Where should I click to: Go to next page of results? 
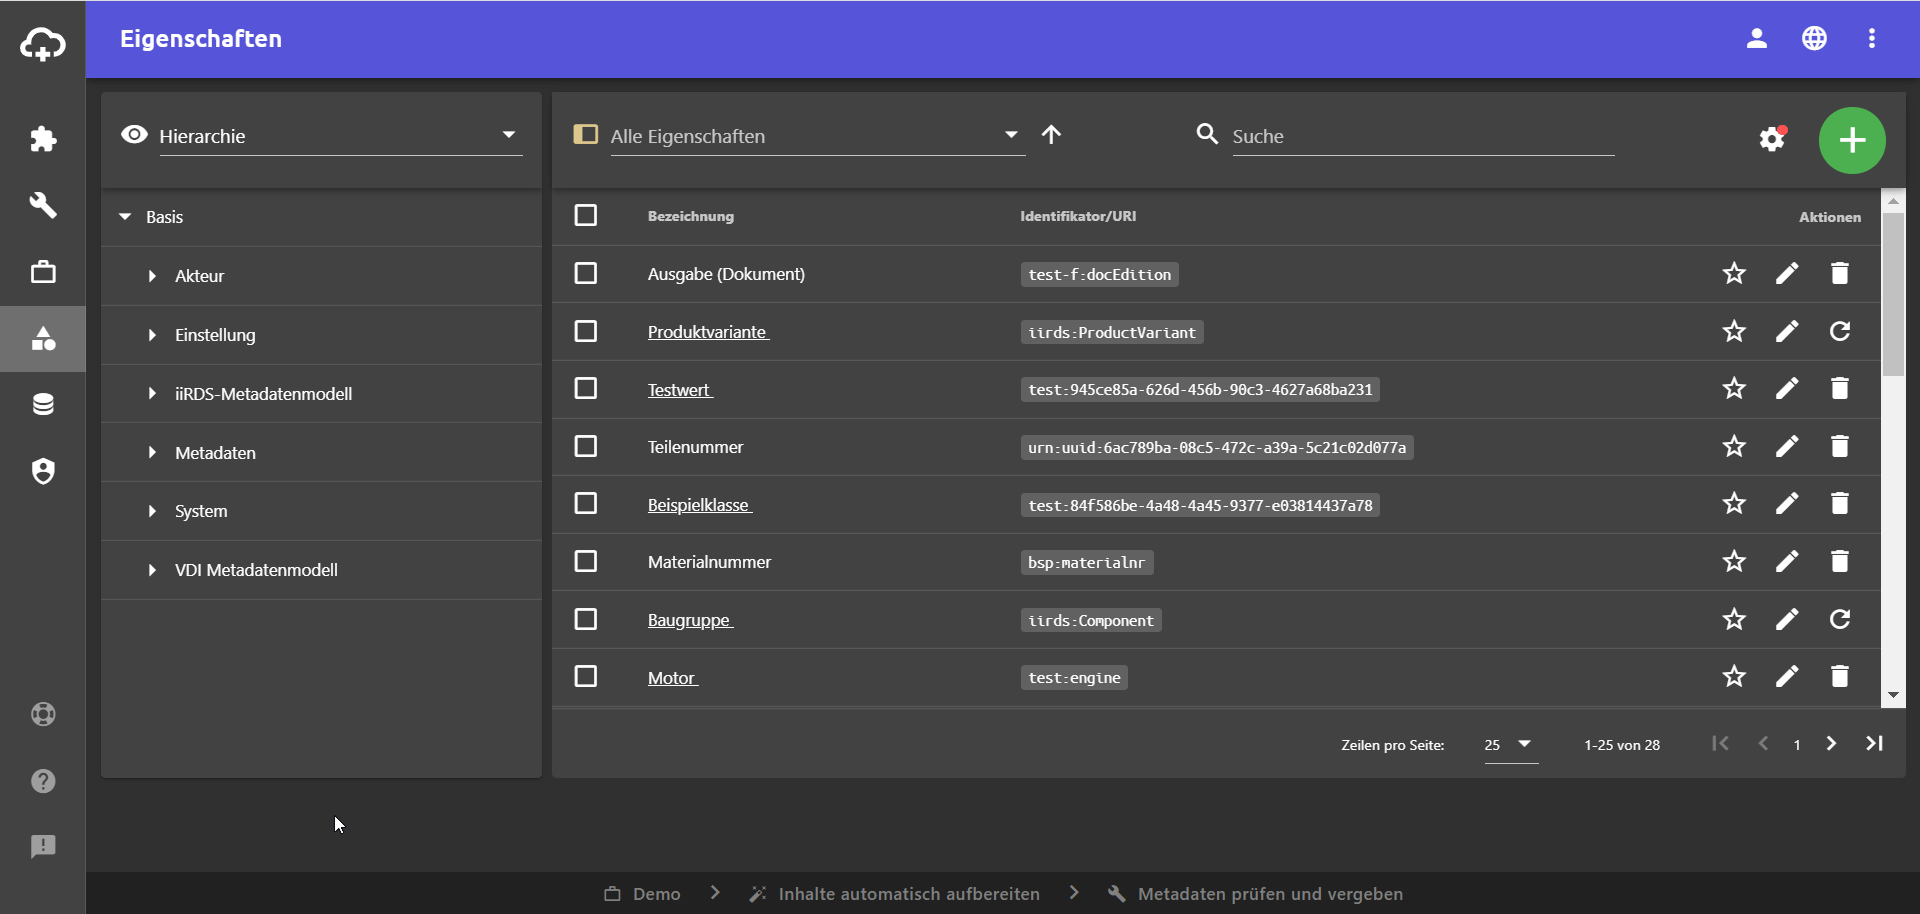[x=1831, y=744]
